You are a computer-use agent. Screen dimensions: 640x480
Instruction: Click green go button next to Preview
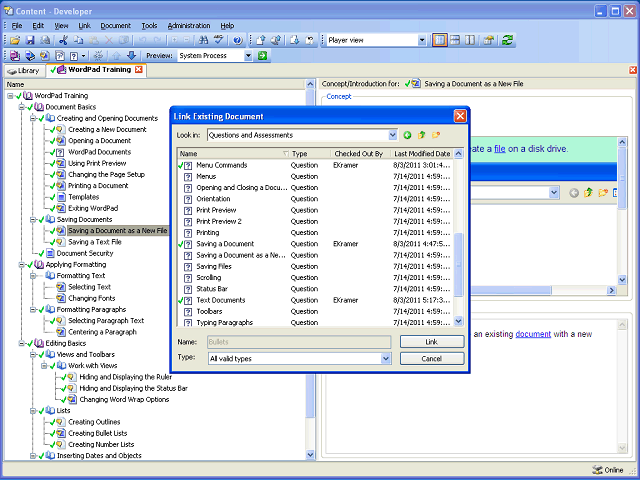point(262,56)
